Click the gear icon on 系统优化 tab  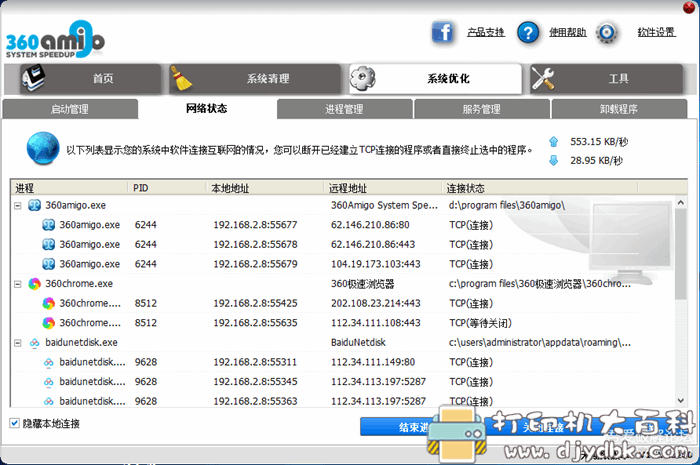click(x=362, y=78)
